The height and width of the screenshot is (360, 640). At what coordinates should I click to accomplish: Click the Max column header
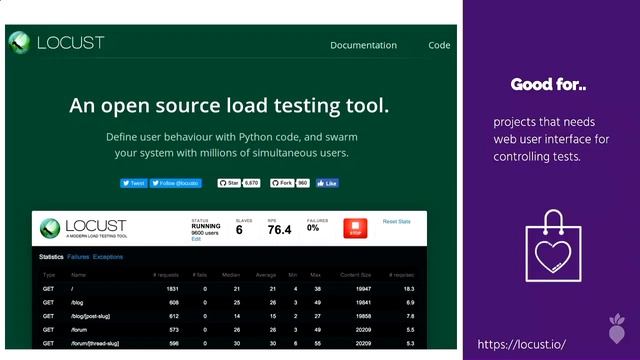click(316, 275)
